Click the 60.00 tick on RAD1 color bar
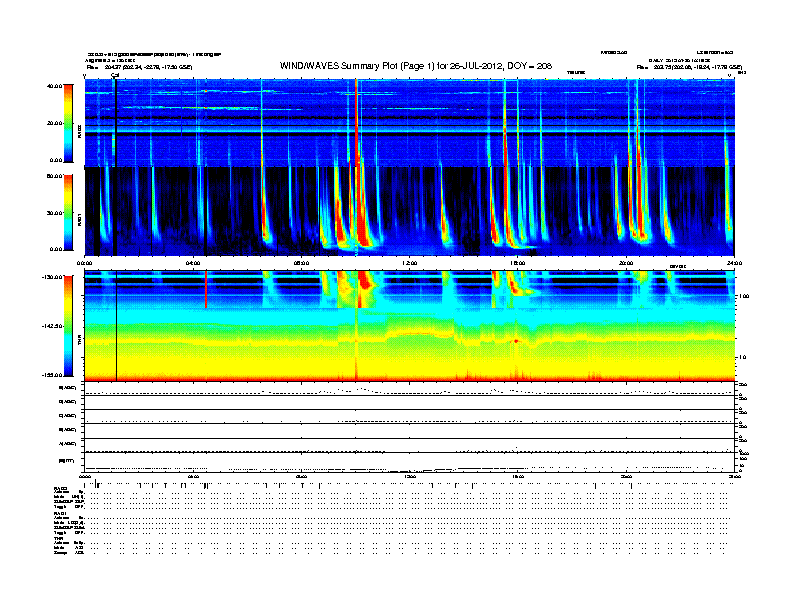This screenshot has height=612, width=792. [x=55, y=176]
